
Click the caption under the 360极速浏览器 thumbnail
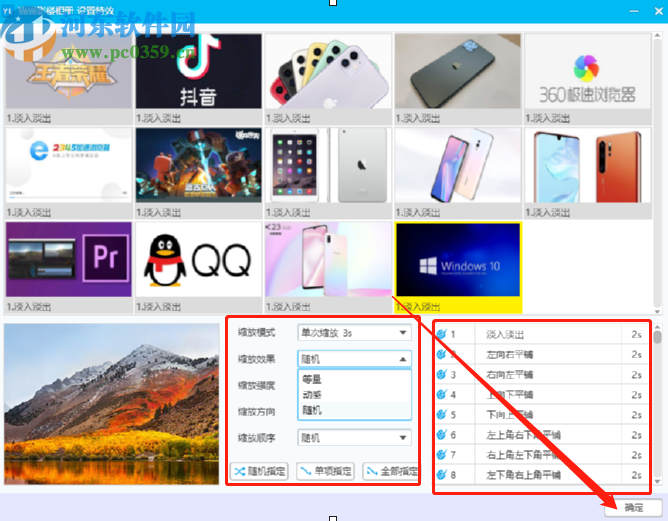(547, 118)
